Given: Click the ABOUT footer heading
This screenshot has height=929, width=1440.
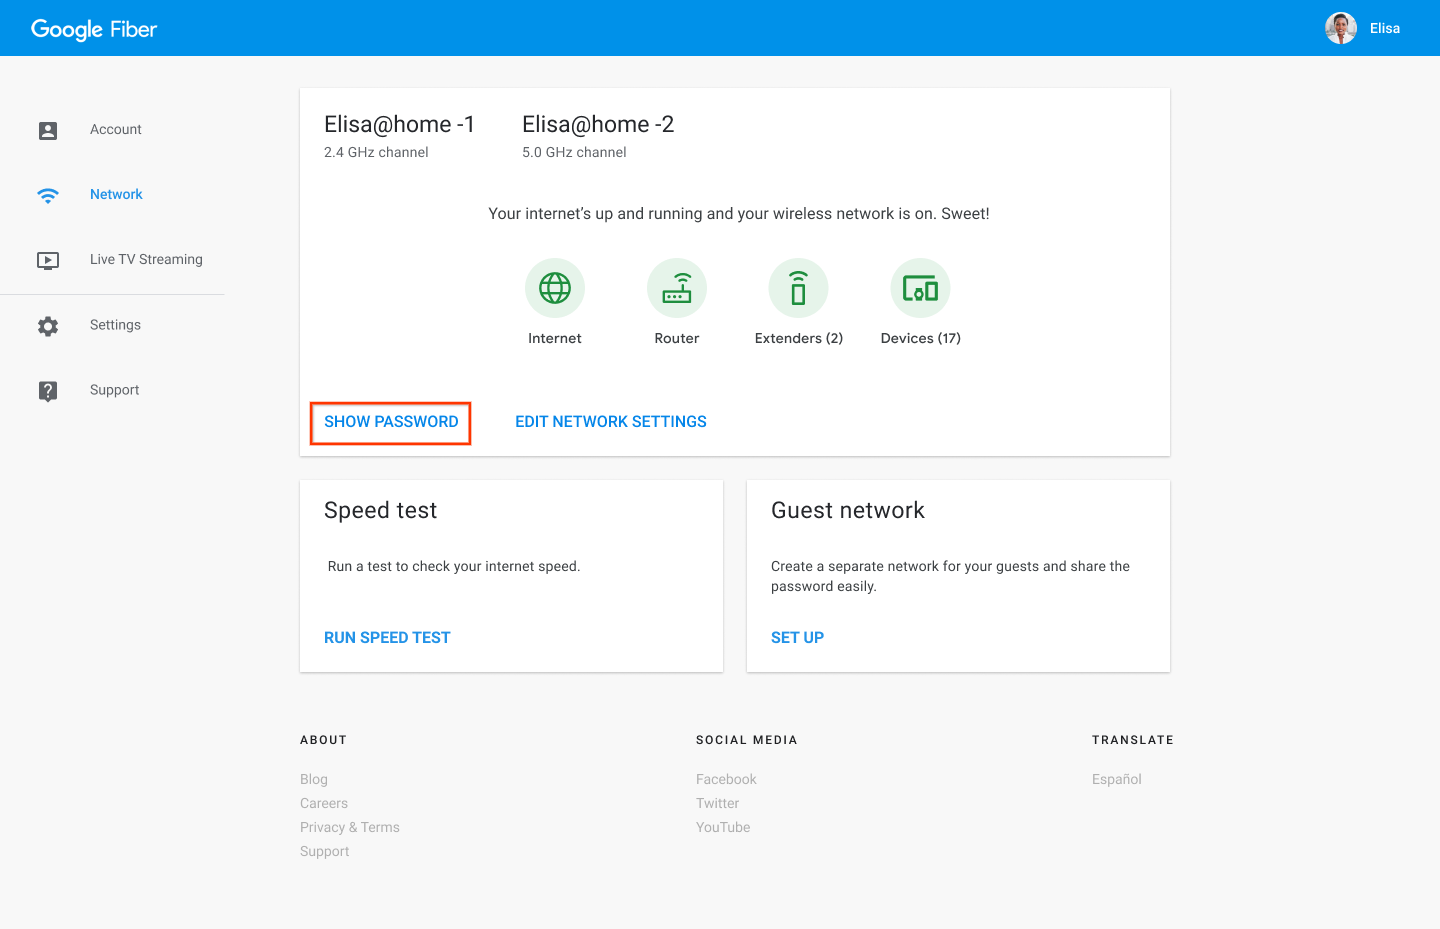Looking at the screenshot, I should [x=323, y=740].
